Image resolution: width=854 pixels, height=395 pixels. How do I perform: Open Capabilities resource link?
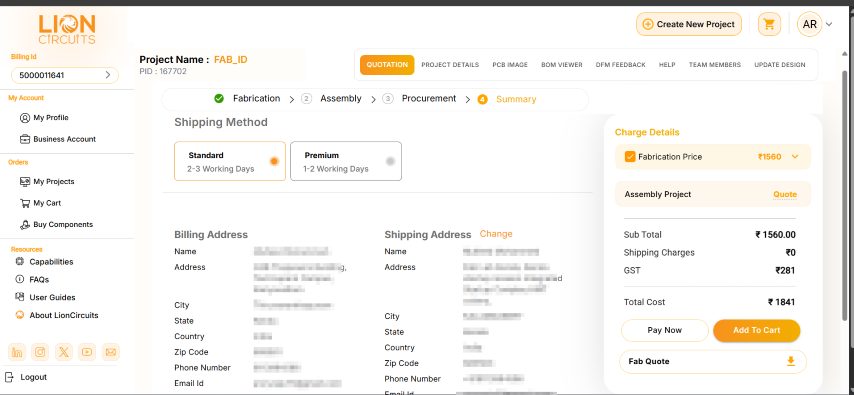51,262
